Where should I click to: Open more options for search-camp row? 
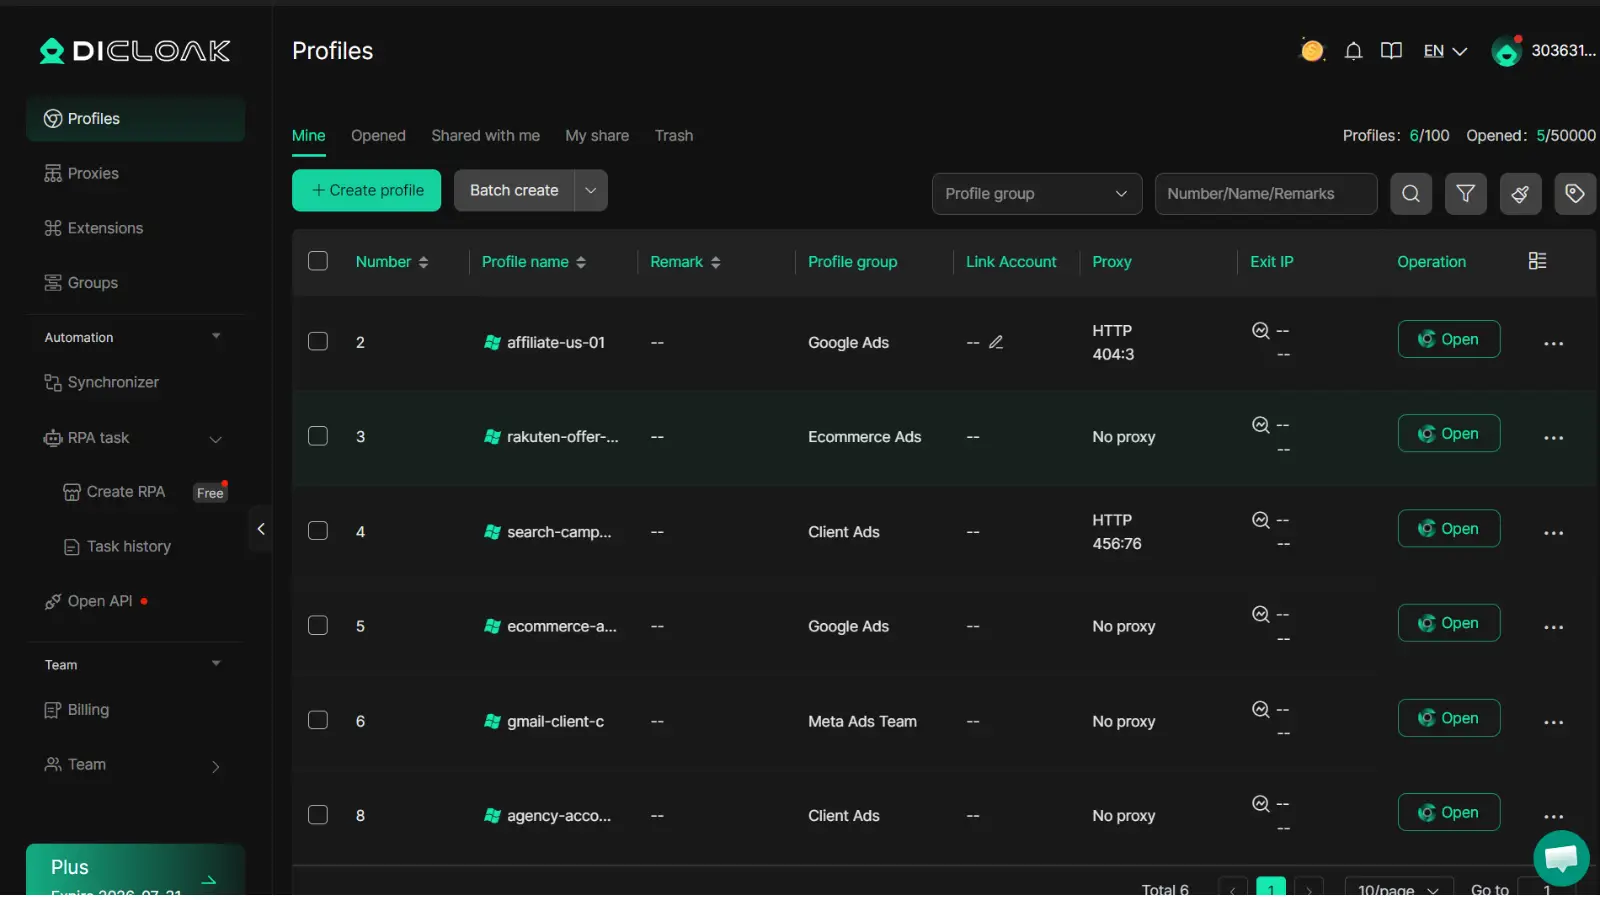[x=1553, y=533]
